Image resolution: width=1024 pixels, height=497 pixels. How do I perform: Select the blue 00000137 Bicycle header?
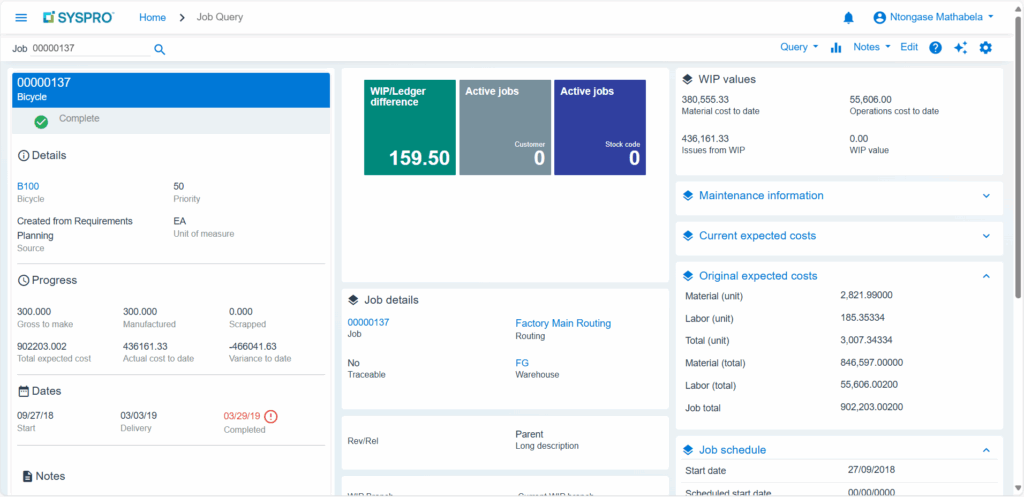pos(171,90)
